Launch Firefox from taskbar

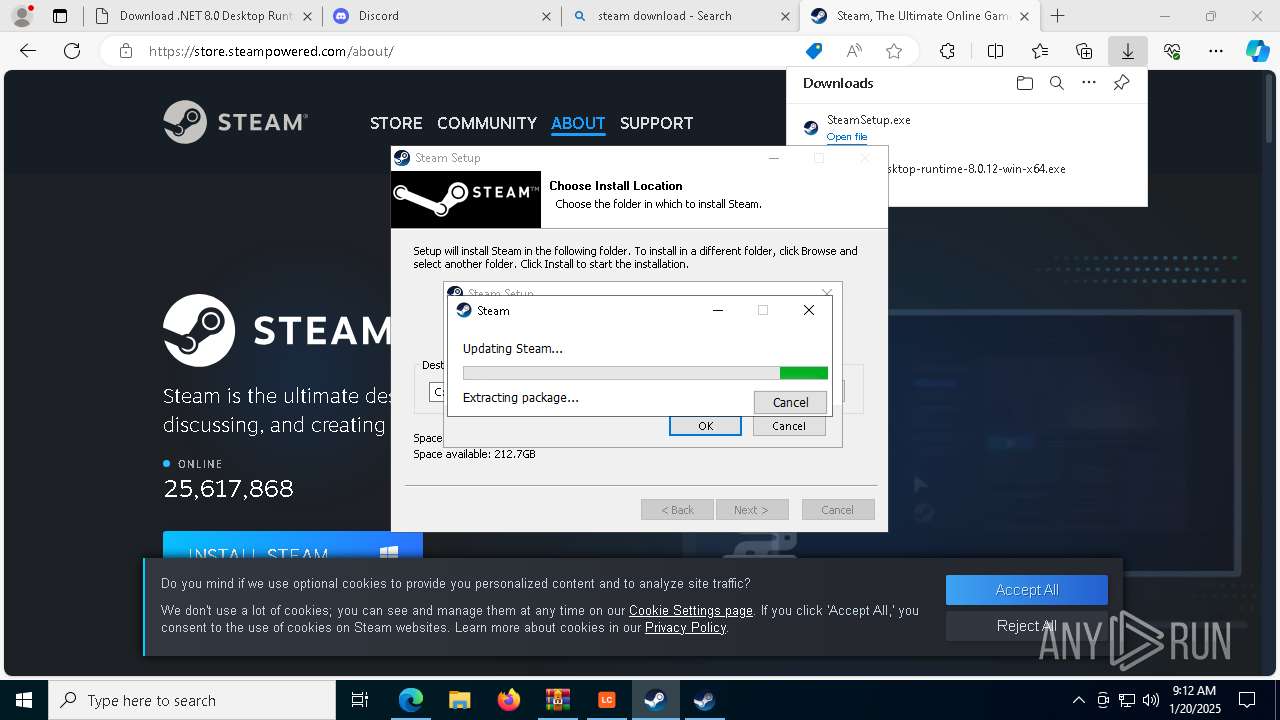pos(508,700)
